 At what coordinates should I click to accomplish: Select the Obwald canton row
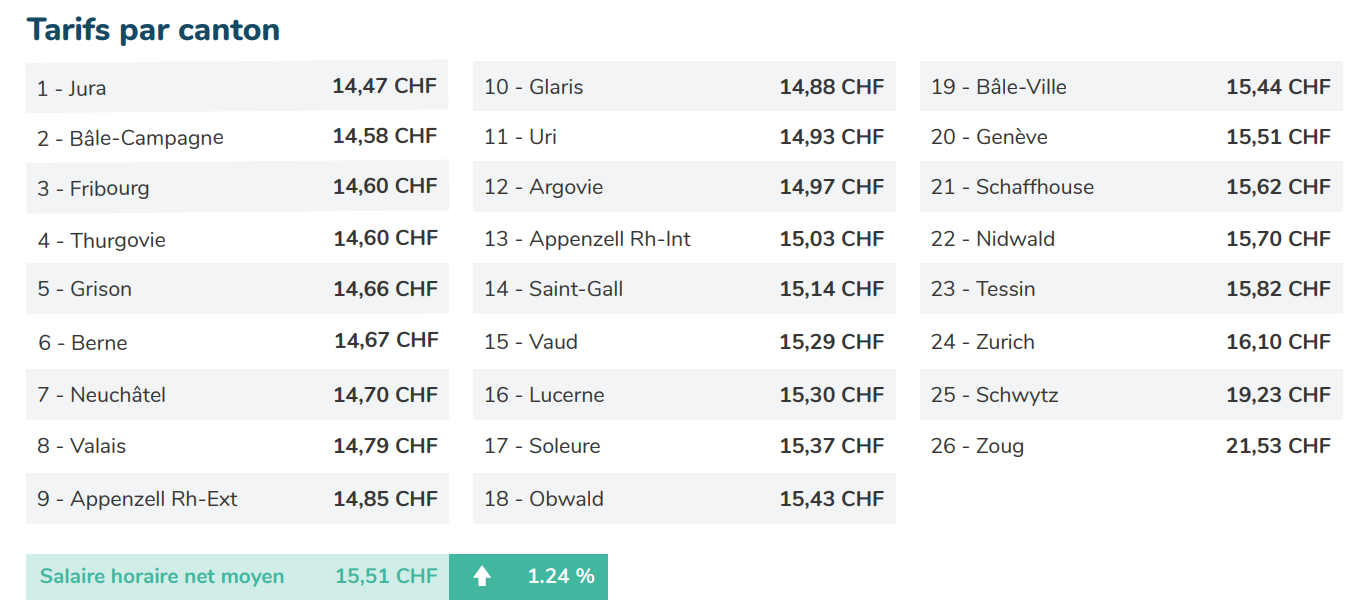[684, 499]
